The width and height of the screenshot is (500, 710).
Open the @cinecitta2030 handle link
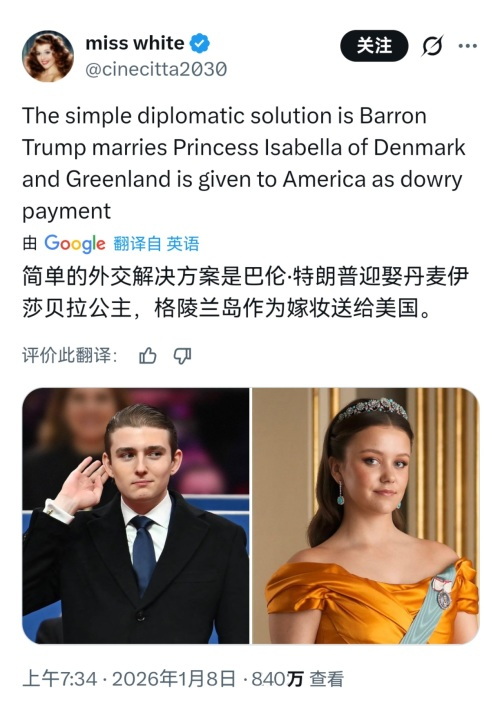pyautogui.click(x=156, y=70)
